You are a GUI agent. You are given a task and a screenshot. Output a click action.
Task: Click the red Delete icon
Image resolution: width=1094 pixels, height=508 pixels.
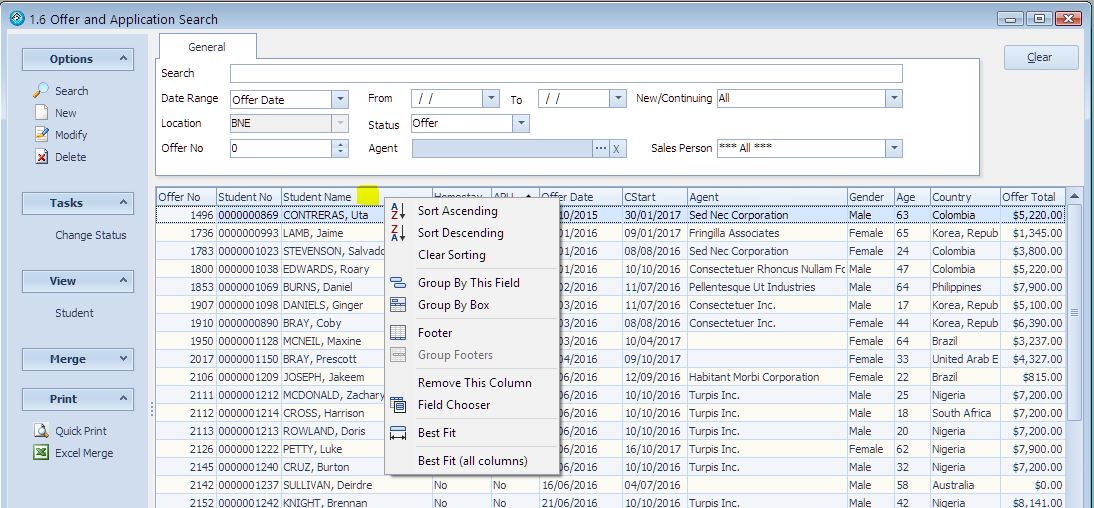[41, 157]
